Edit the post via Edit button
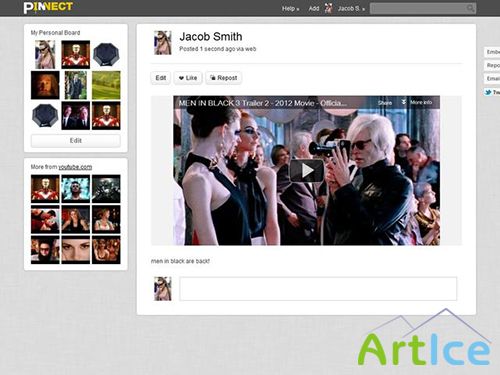Screen dimensions: 500x375 (161, 78)
